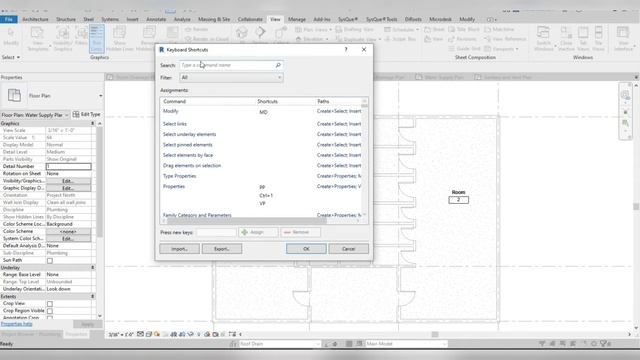
Task: Open Visibility/Graphics from the ribbon
Action: click(63, 38)
